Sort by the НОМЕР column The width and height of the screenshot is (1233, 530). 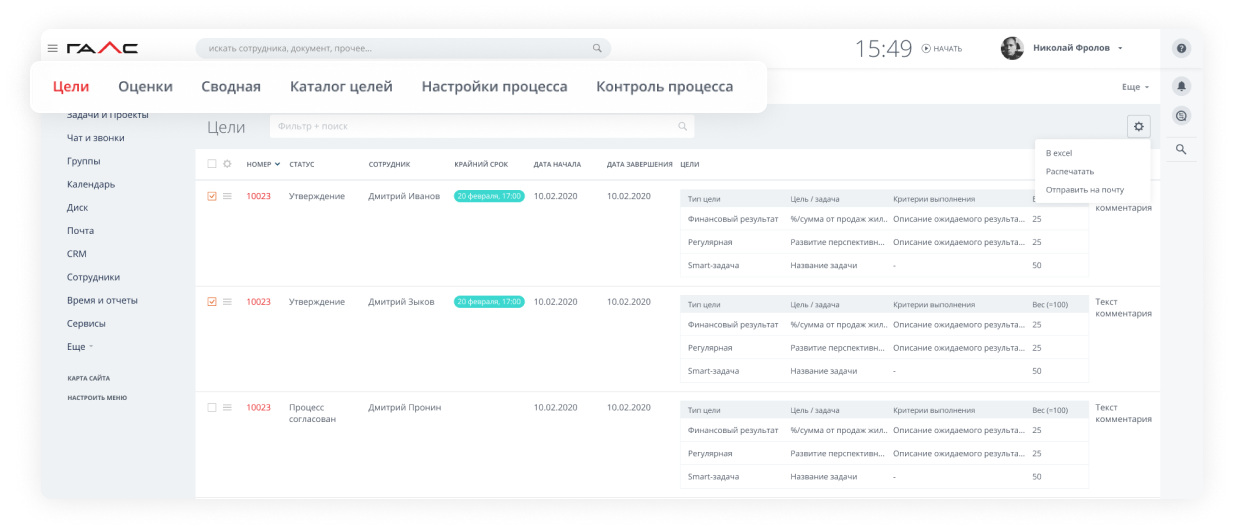pyautogui.click(x=263, y=164)
